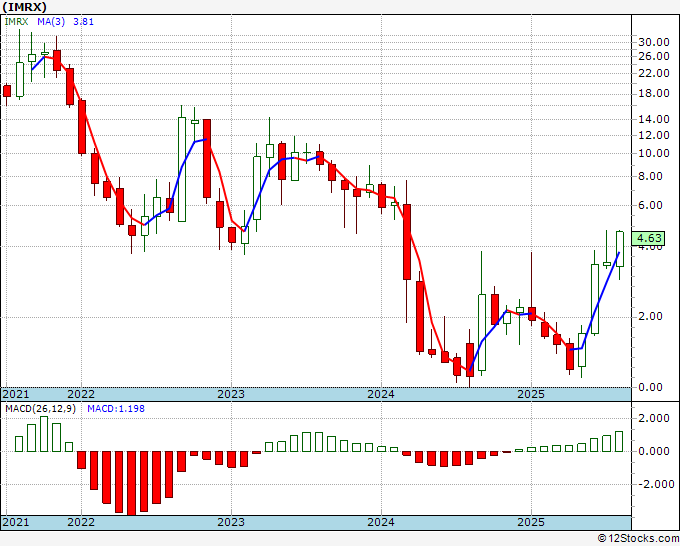This screenshot has width=680, height=546.
Task: Click the deepest red MACD bar in 2022
Action: [131, 483]
